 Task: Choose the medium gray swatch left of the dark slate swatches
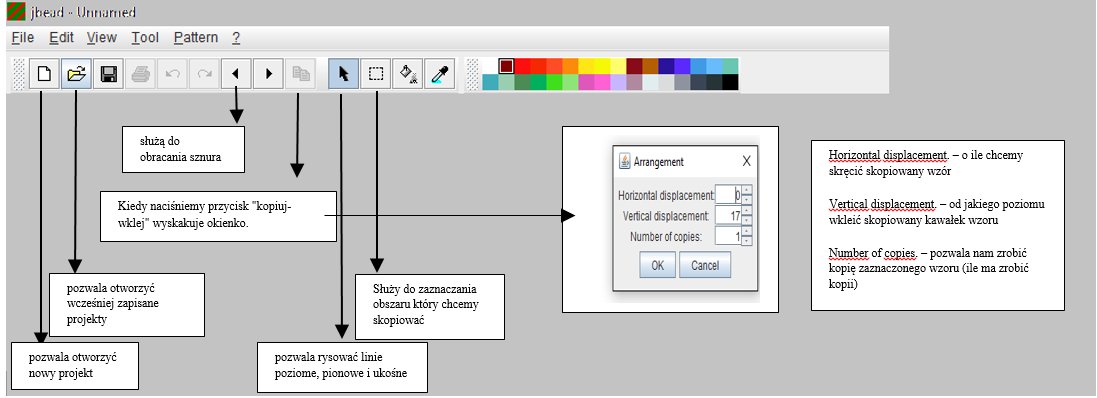pos(682,82)
